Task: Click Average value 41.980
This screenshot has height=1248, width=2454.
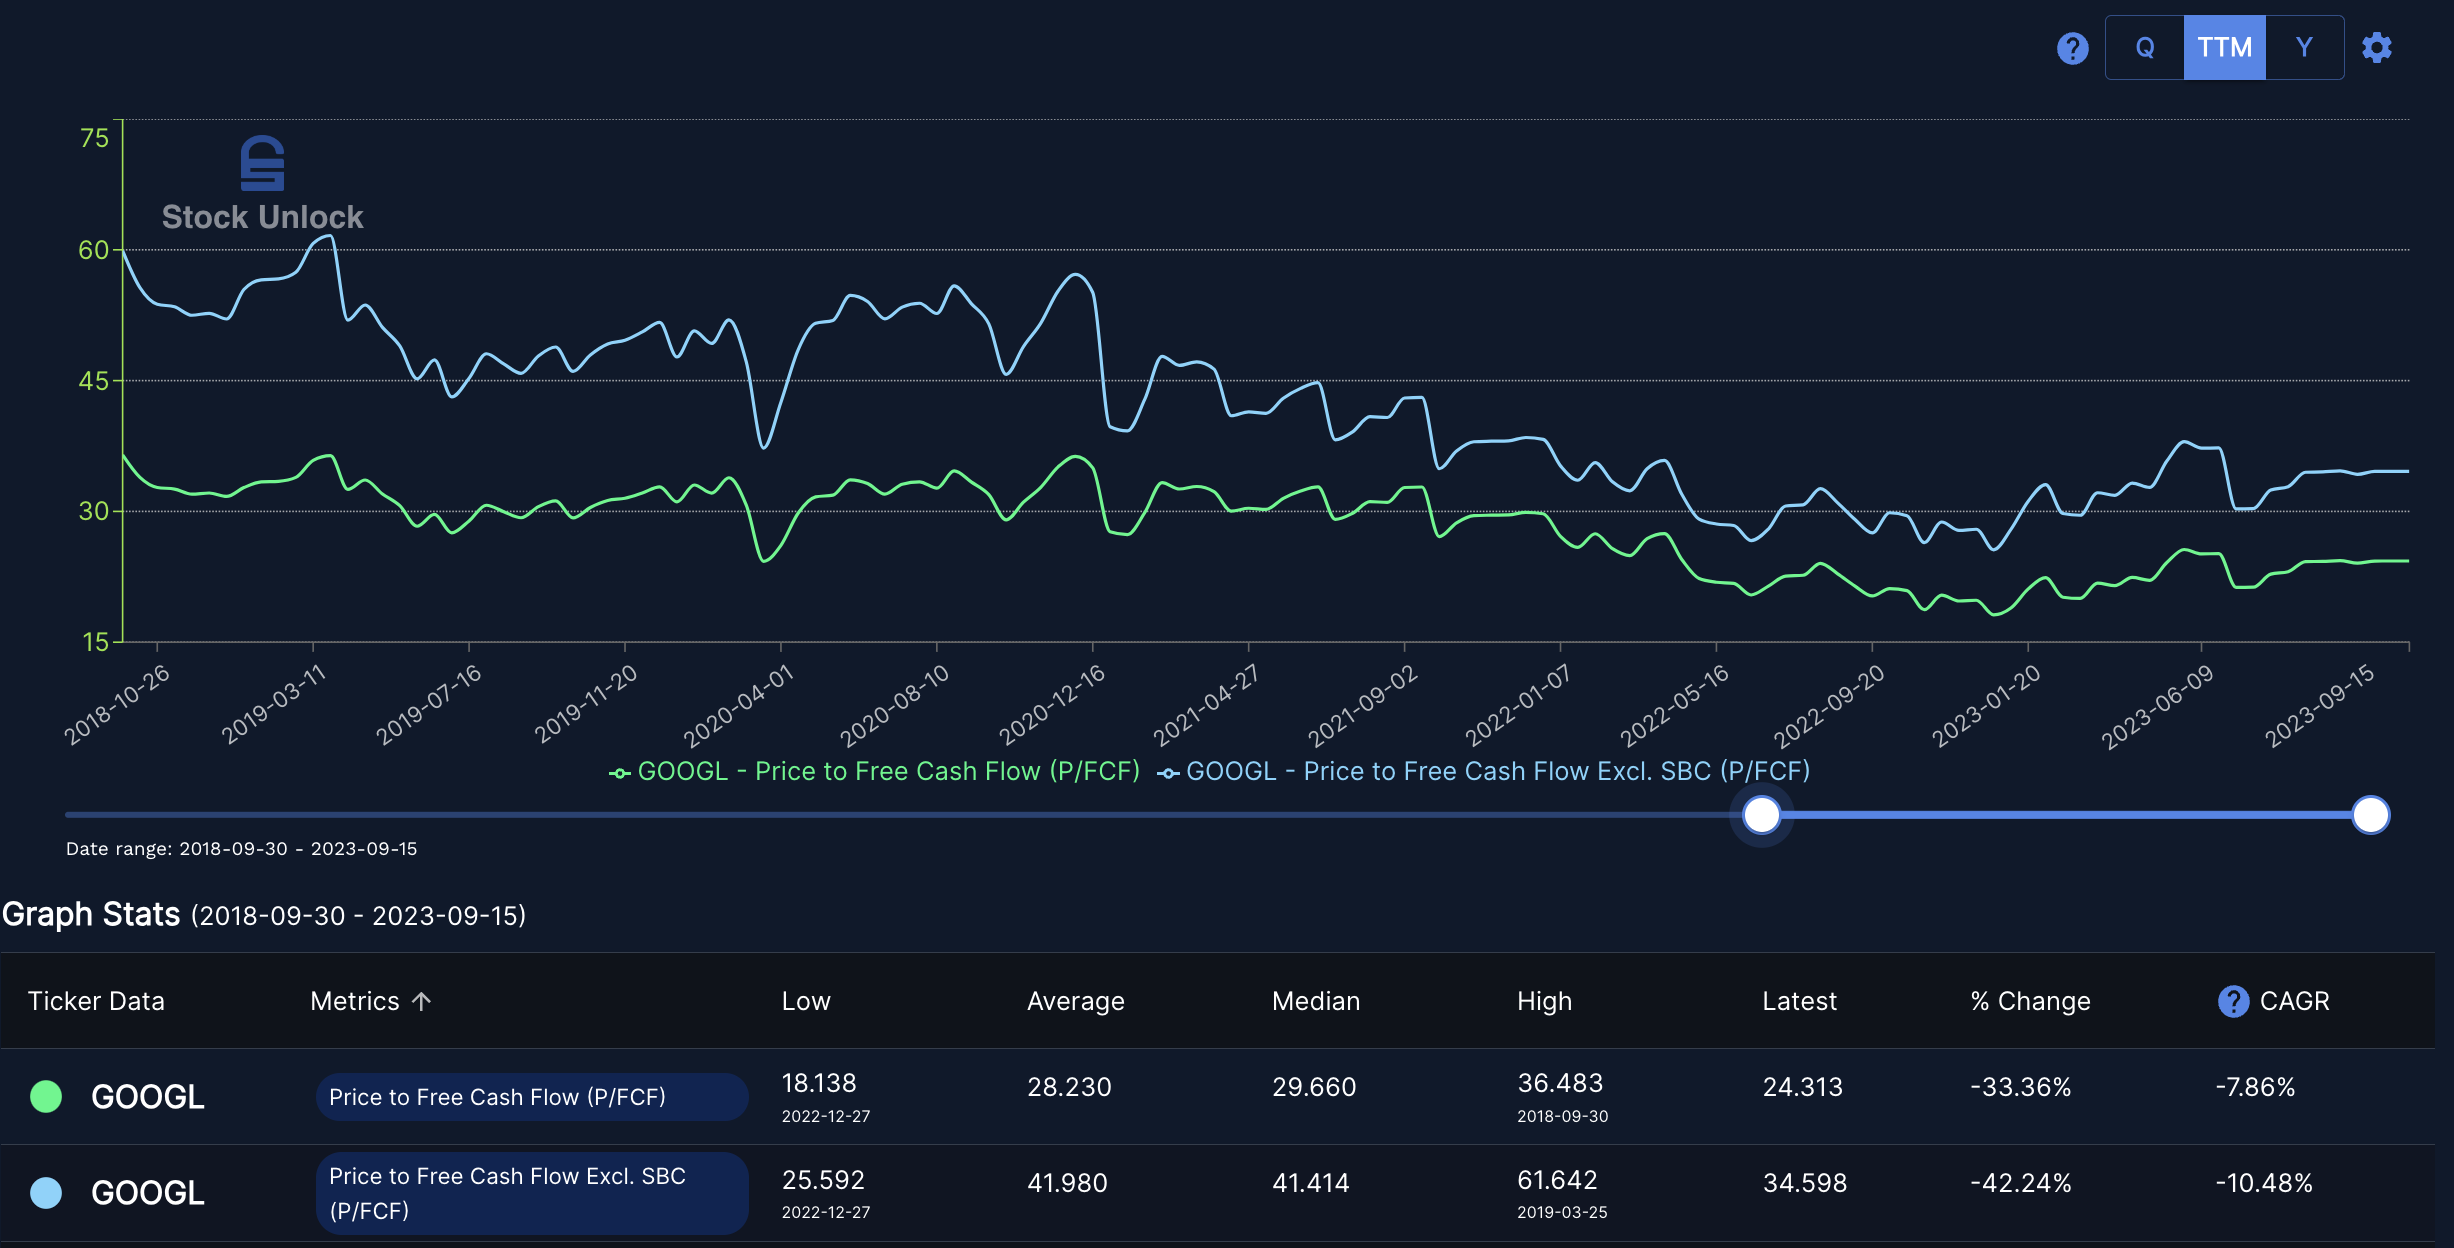Action: point(1067,1183)
